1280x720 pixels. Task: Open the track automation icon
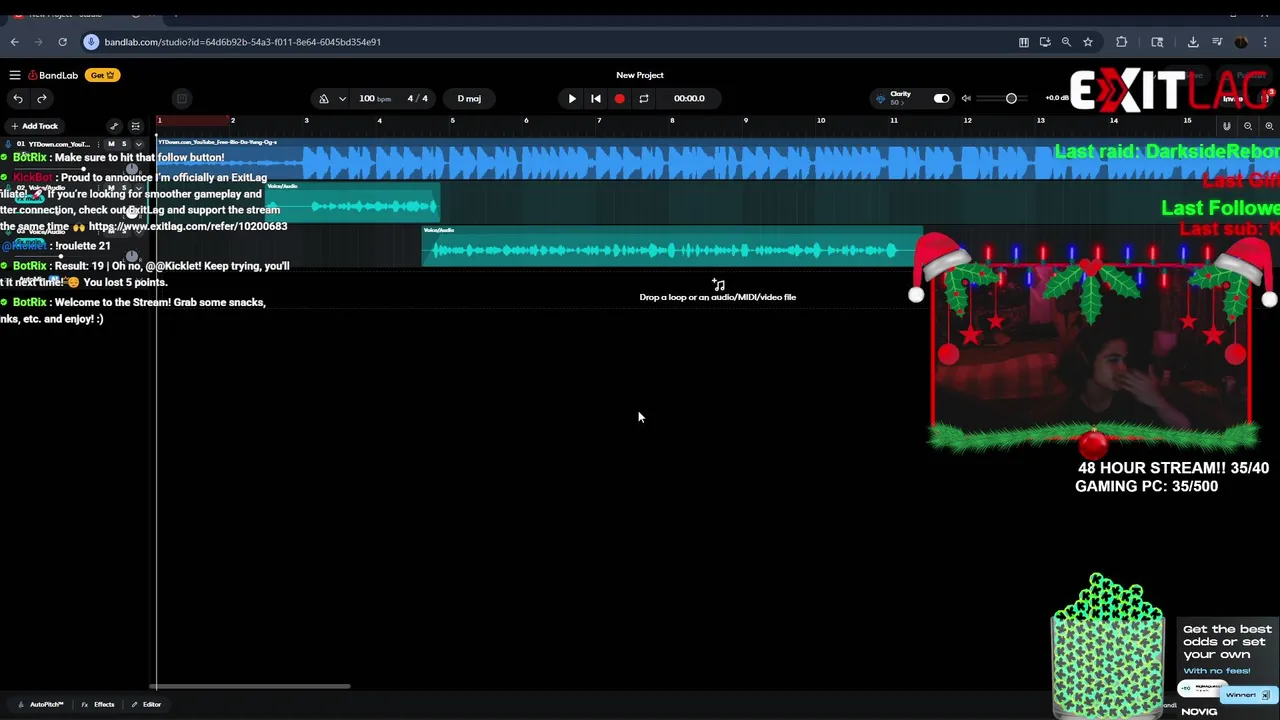(114, 126)
